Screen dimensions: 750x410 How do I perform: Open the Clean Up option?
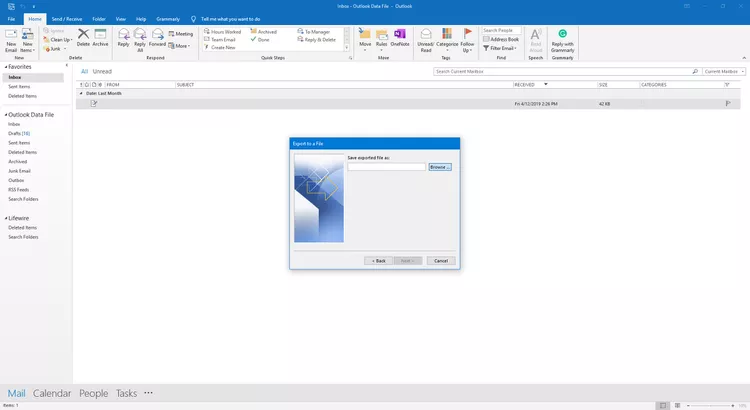[57, 40]
